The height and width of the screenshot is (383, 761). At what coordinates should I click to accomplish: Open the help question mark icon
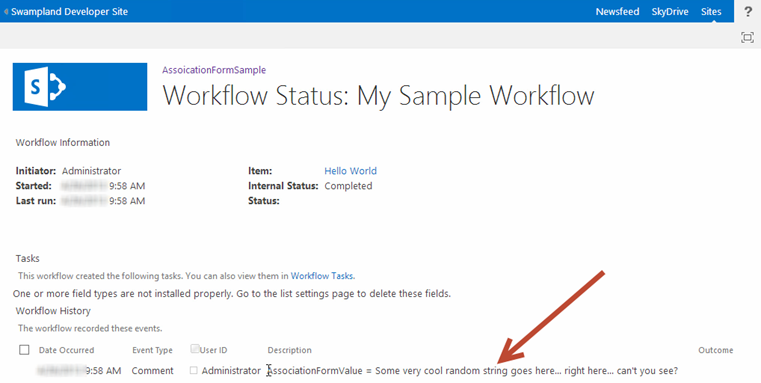tap(747, 12)
